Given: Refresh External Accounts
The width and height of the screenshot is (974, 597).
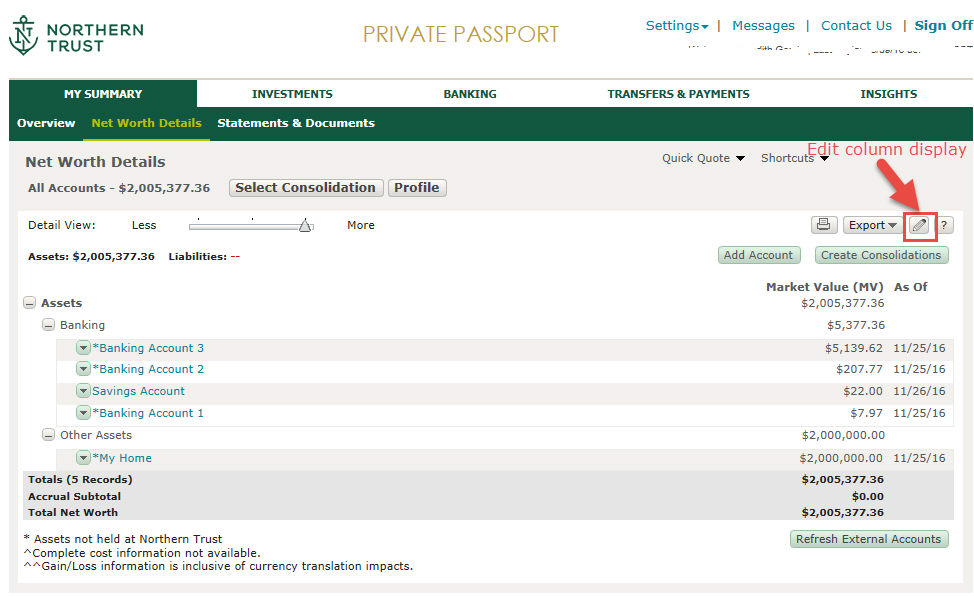Looking at the screenshot, I should click(868, 539).
